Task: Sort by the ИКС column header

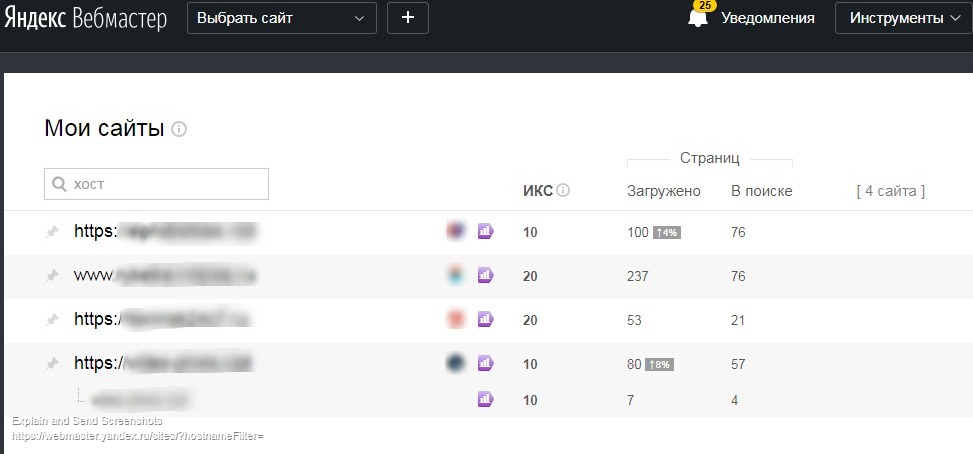Action: tap(537, 191)
